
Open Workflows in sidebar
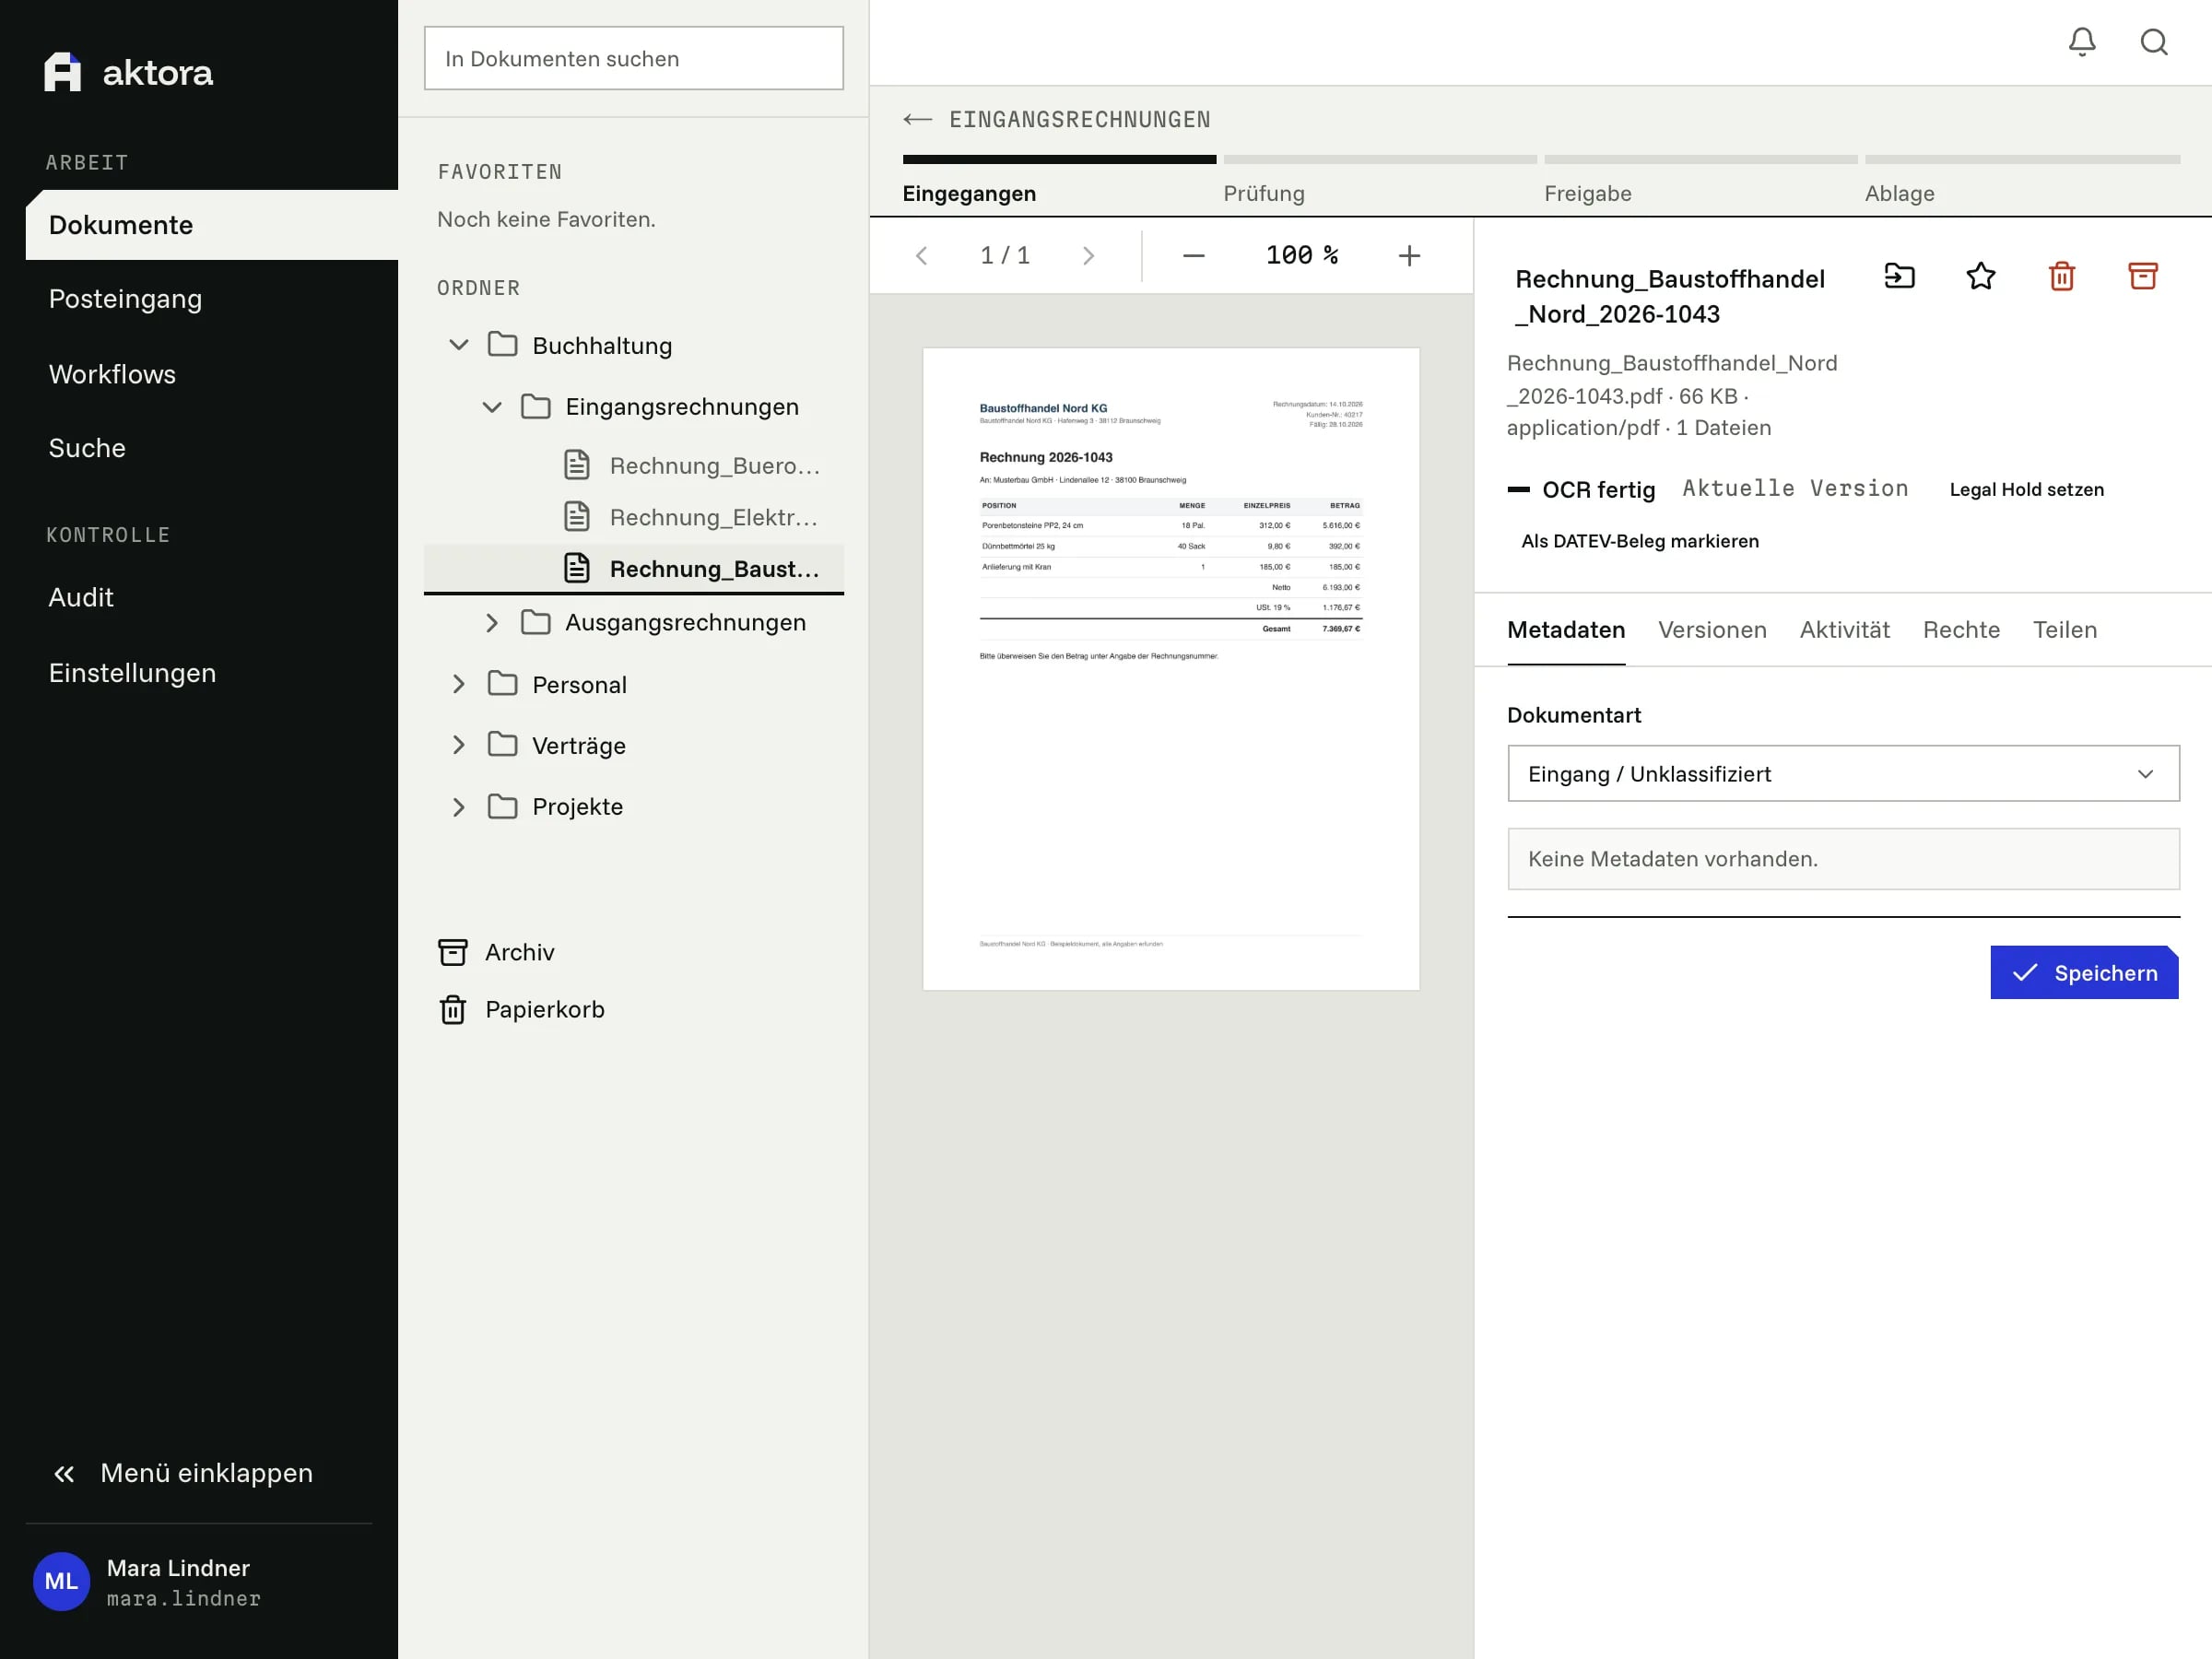112,374
